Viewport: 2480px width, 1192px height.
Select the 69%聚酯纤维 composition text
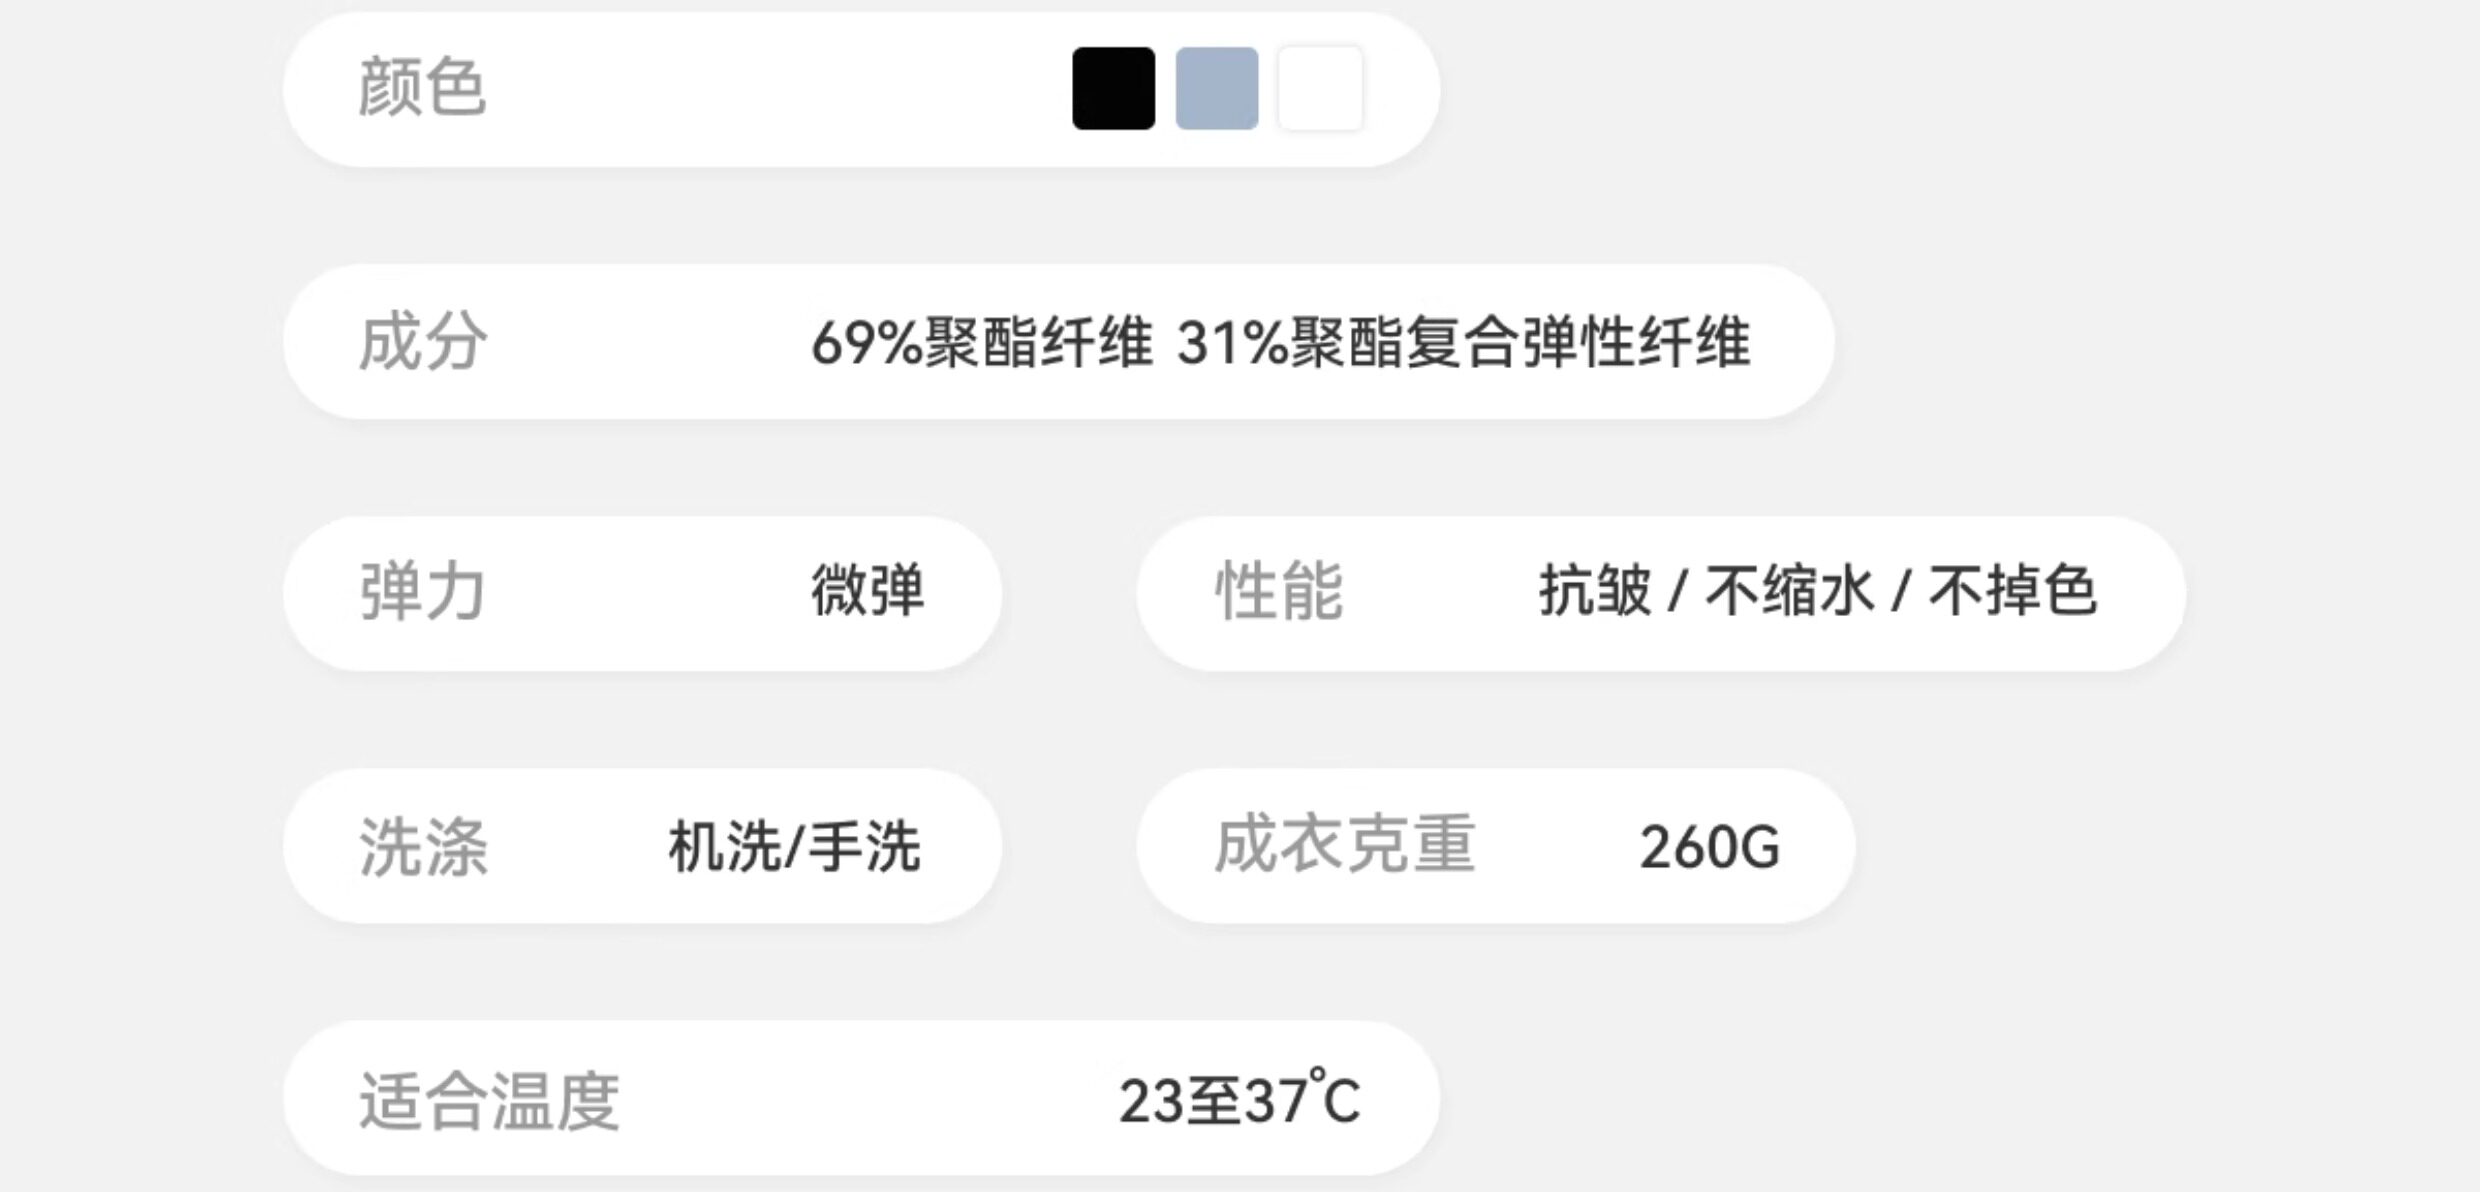981,342
